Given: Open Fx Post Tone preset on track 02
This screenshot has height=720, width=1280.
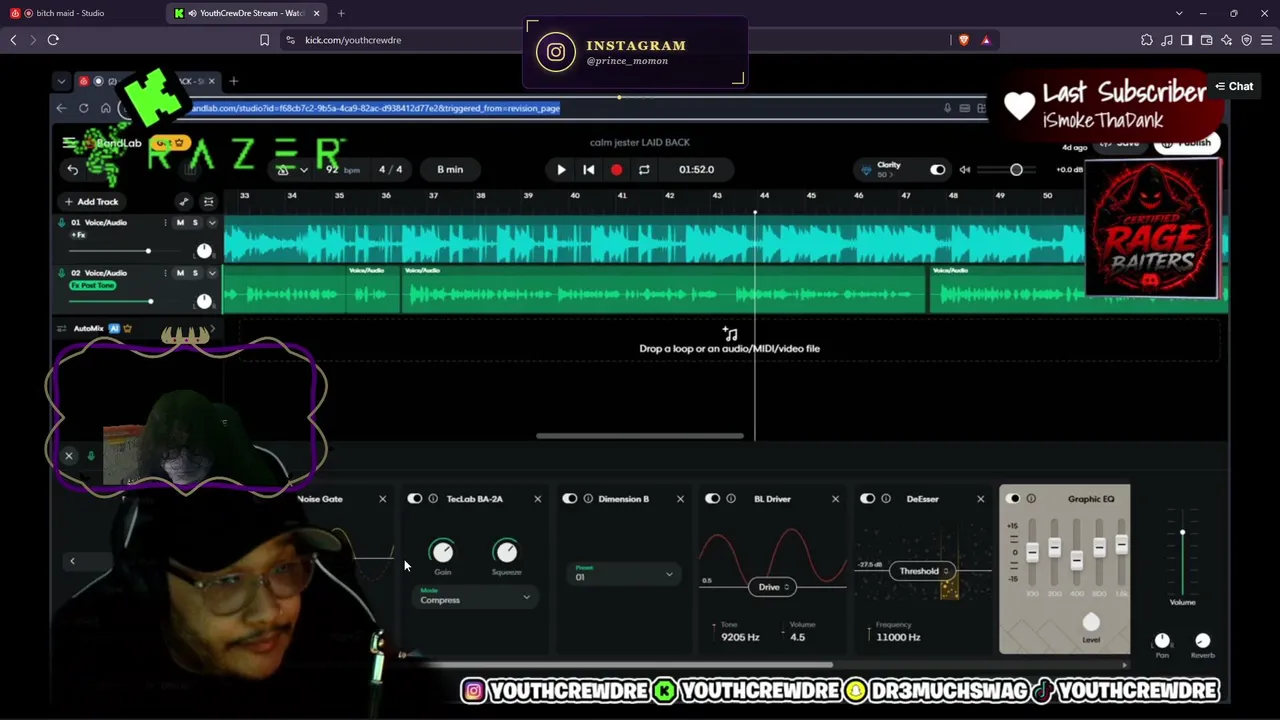Looking at the screenshot, I should click(x=93, y=286).
